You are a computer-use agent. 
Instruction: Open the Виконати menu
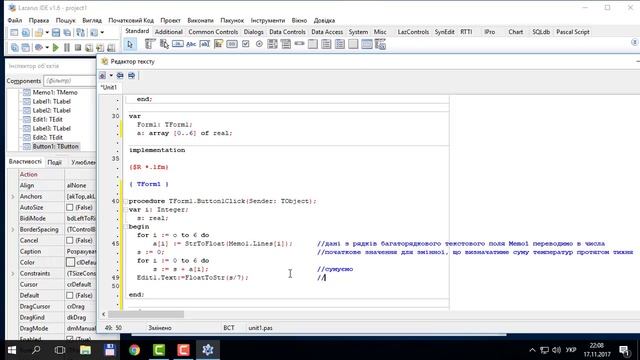pos(200,20)
